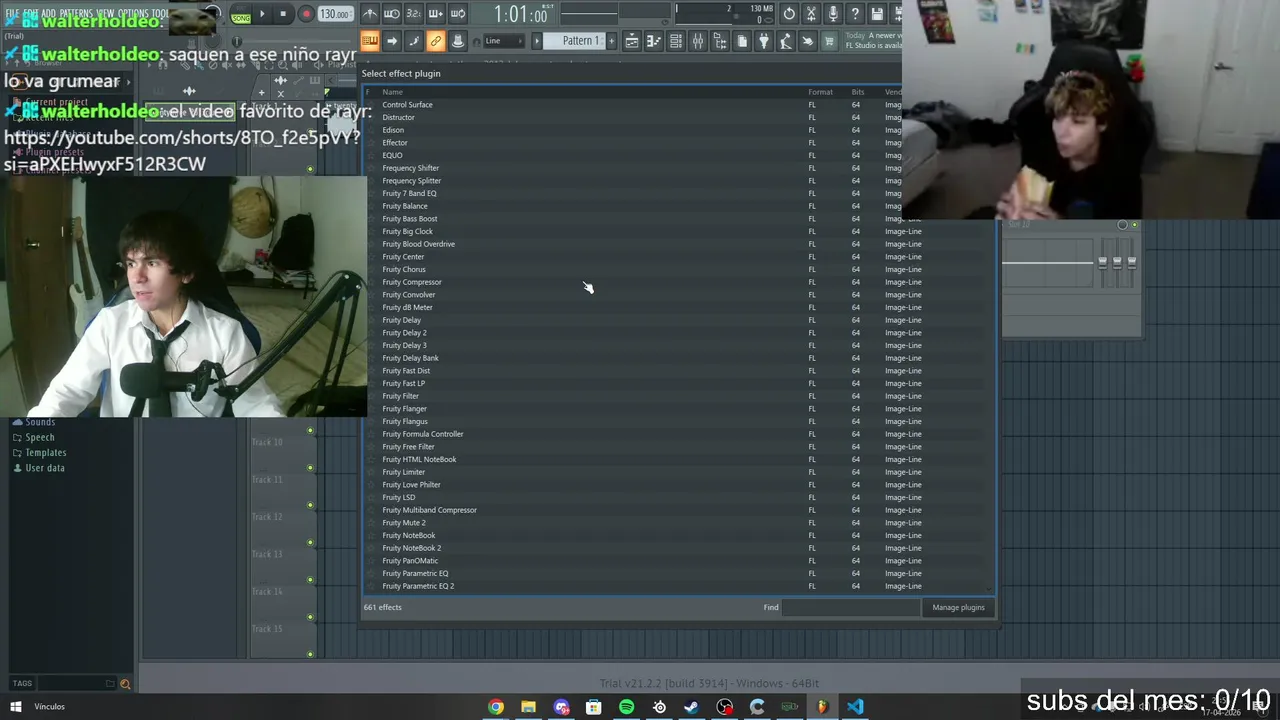Screen dimensions: 1280x720
Task: Toggle Song/Pattern mode switch
Action: tap(241, 15)
